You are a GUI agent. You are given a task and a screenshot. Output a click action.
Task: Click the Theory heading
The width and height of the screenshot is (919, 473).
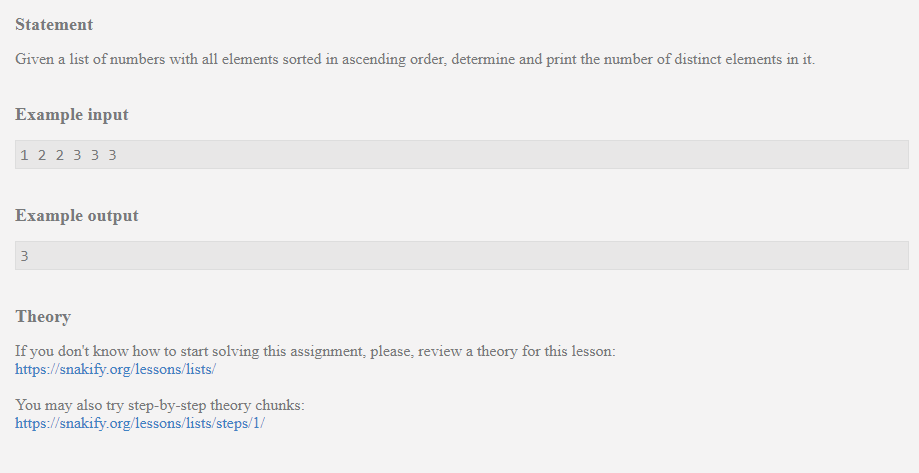[x=43, y=317]
